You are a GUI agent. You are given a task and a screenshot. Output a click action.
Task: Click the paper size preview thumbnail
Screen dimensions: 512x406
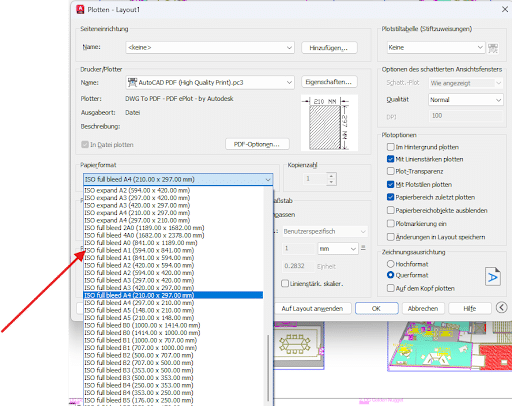pos(329,123)
